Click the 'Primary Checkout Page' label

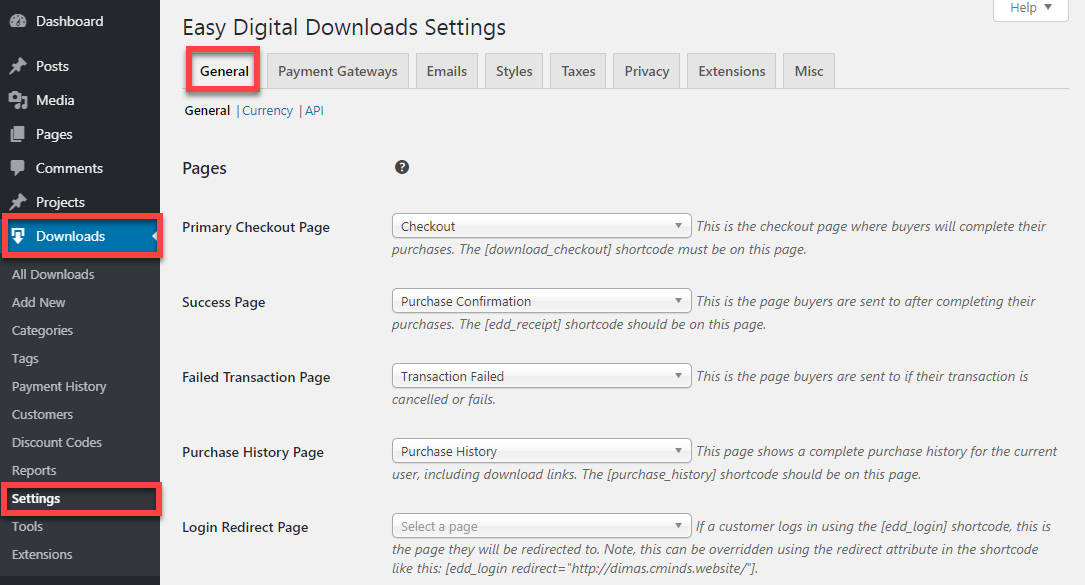tap(256, 228)
